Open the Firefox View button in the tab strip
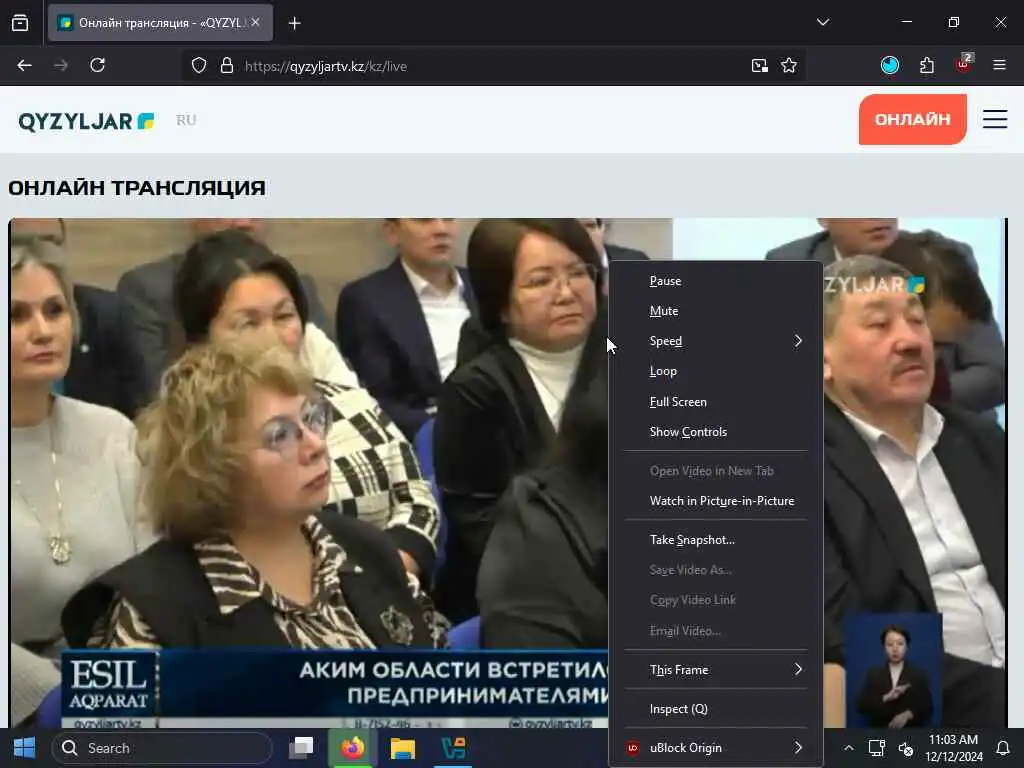The width and height of the screenshot is (1024, 768). click(20, 23)
